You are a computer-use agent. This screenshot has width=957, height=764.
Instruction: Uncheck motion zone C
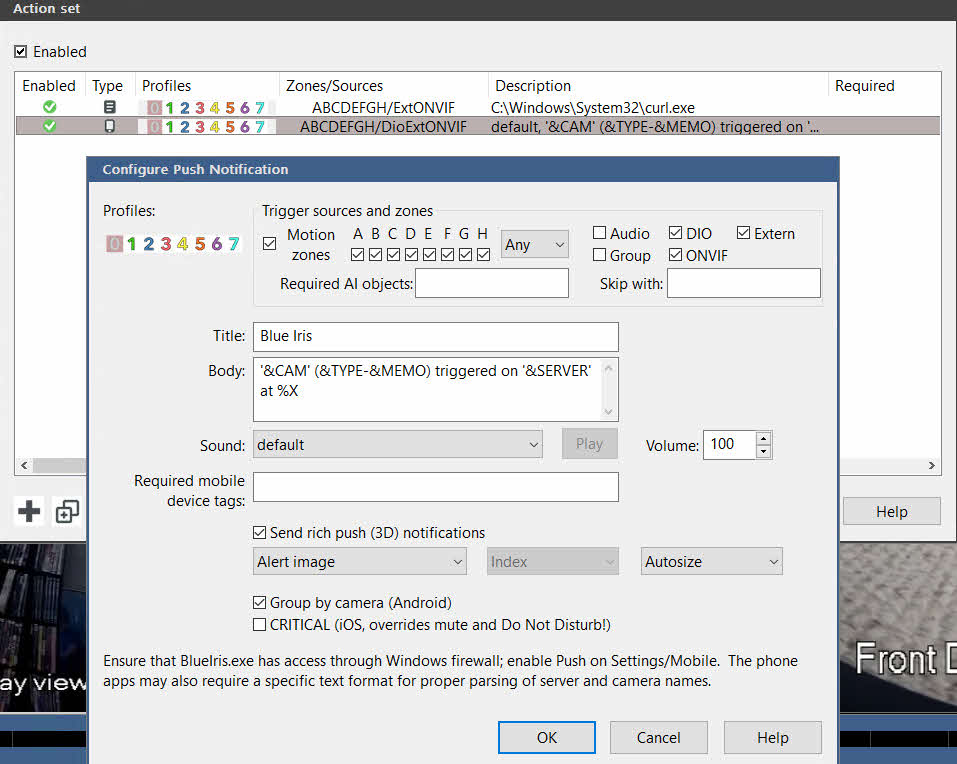(x=393, y=254)
